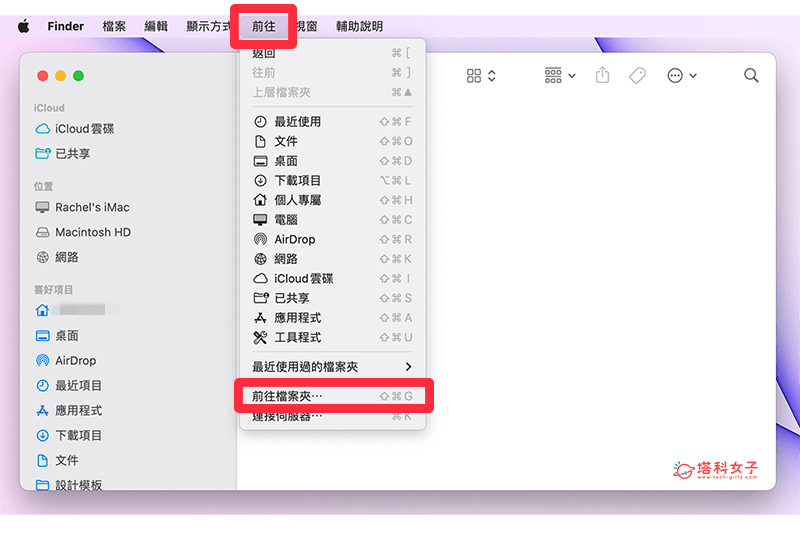Choose 工具程式 from the Go menu
Image resolution: width=800 pixels, height=538 pixels.
coord(332,337)
